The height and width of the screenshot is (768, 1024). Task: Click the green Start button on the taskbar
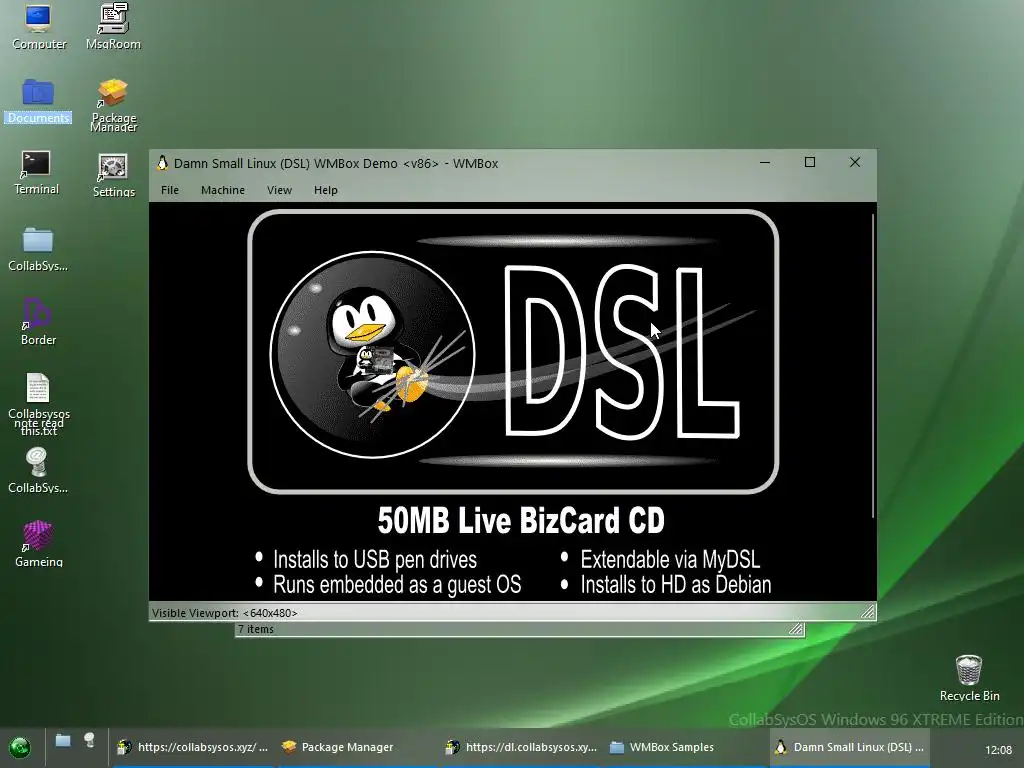[20, 747]
